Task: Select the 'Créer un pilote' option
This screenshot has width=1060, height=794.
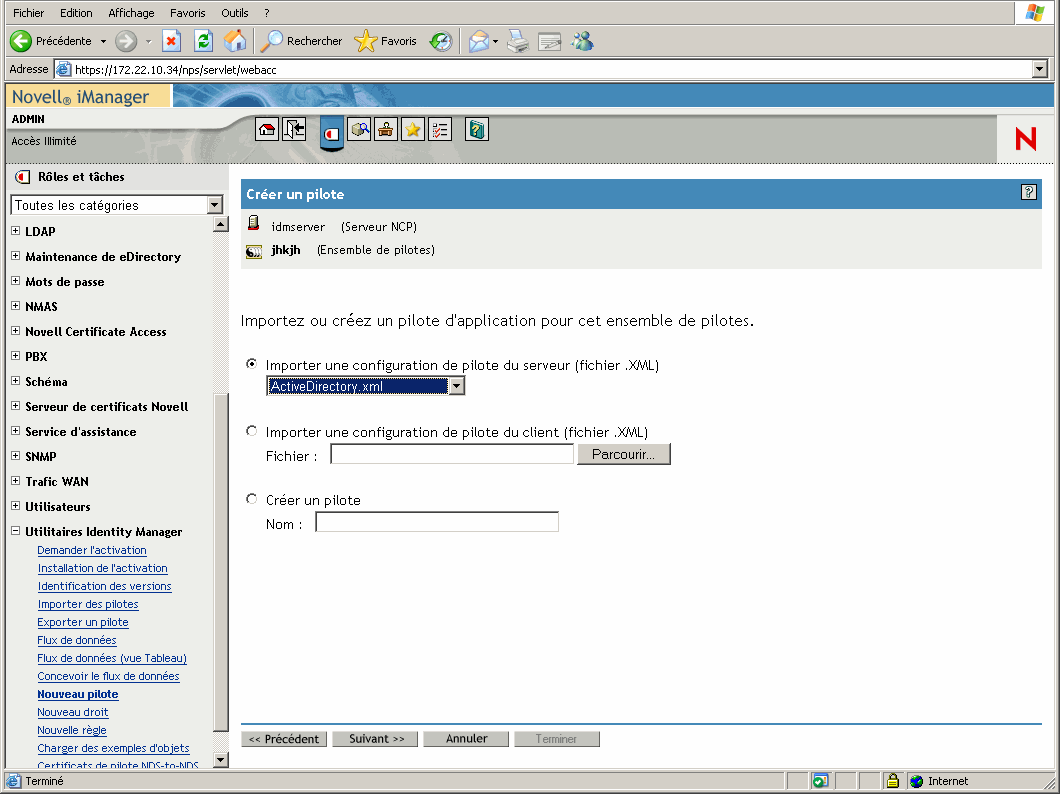Action: point(251,499)
